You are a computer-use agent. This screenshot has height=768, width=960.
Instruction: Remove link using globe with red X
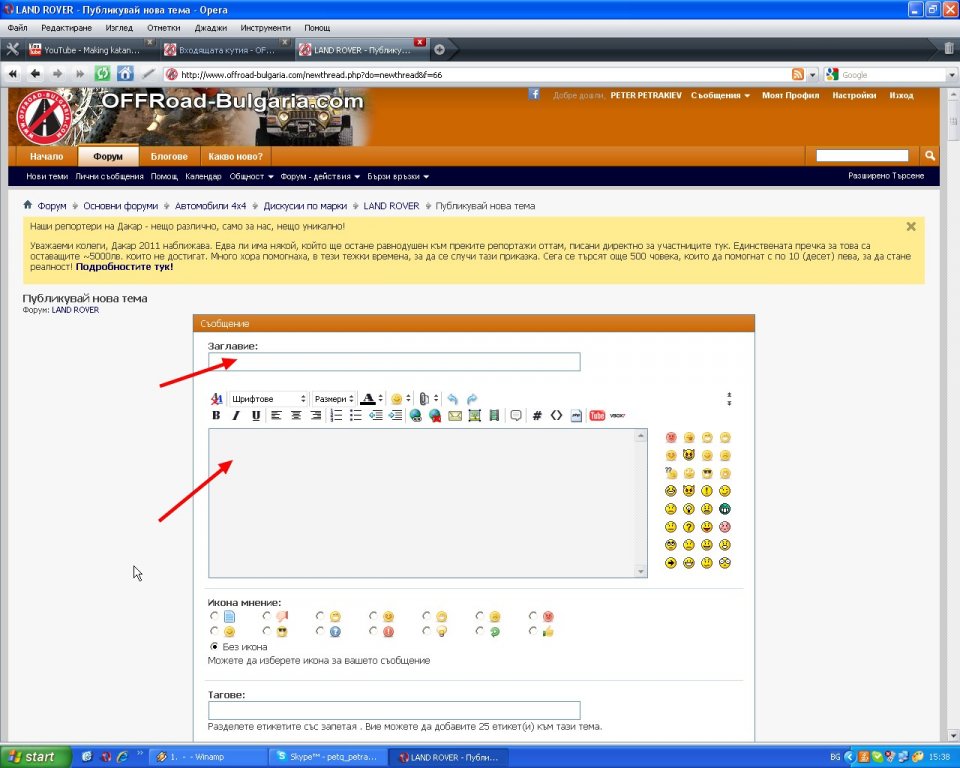click(x=435, y=416)
